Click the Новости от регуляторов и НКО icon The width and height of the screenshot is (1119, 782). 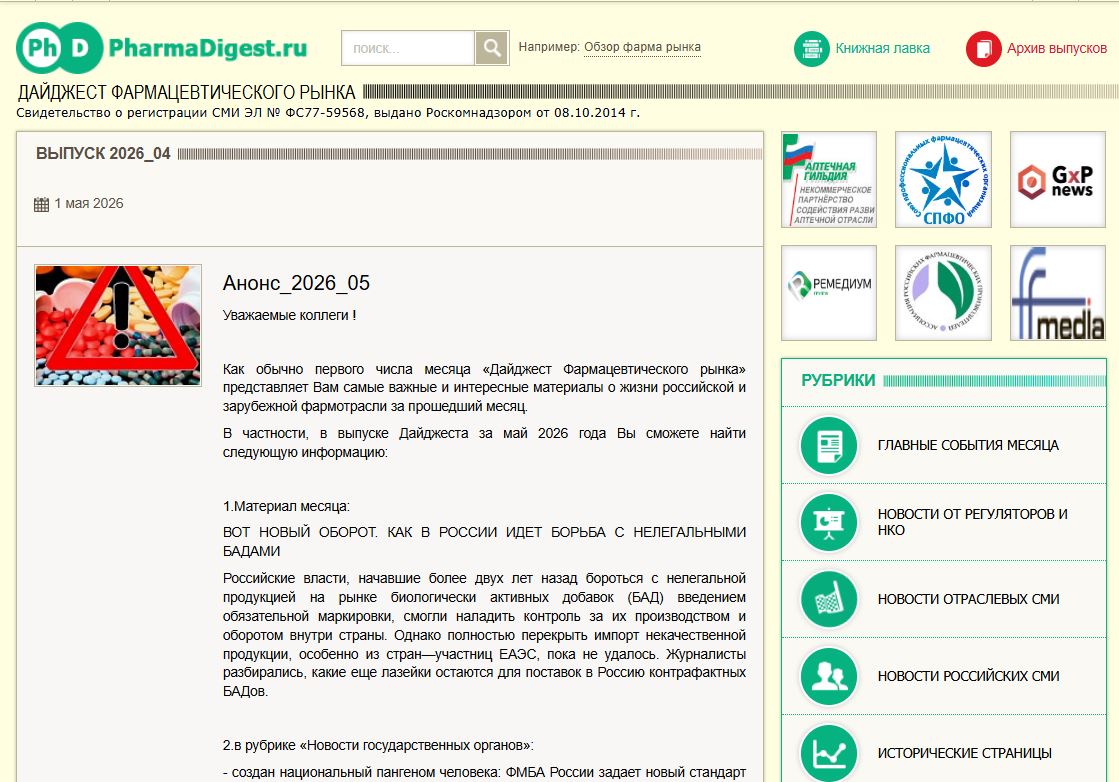(829, 522)
